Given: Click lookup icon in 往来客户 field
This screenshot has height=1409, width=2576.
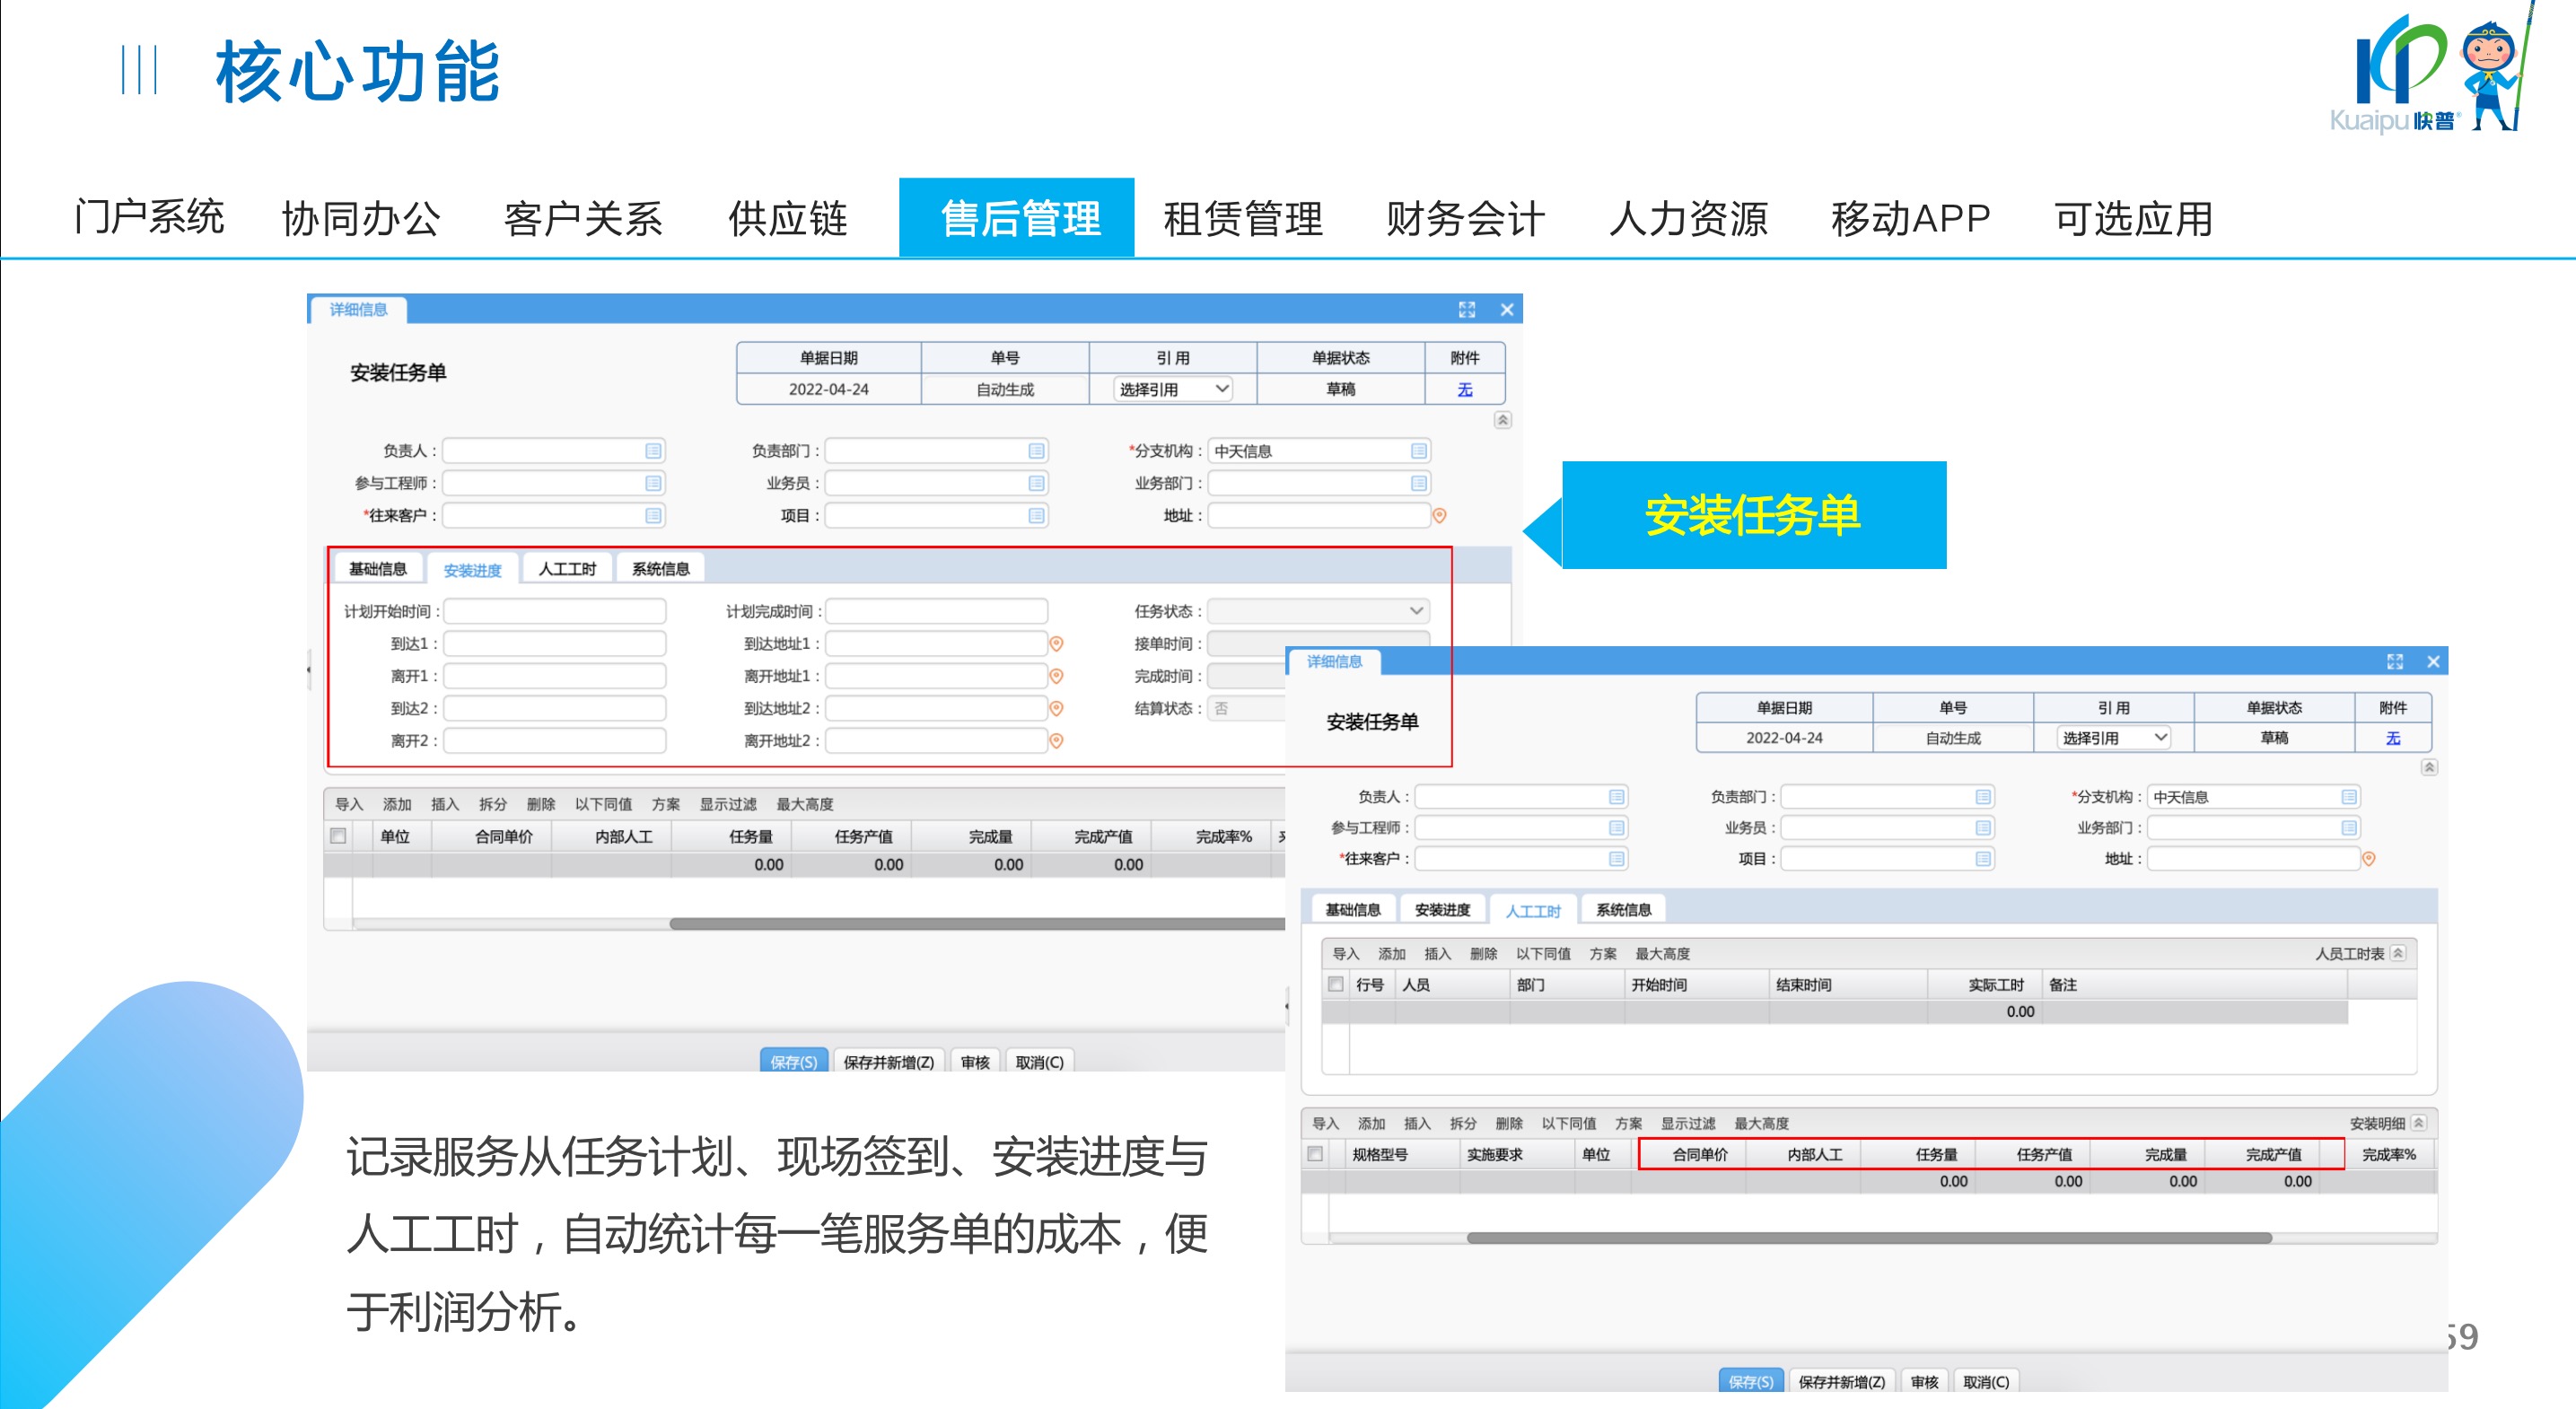Looking at the screenshot, I should click(x=653, y=516).
